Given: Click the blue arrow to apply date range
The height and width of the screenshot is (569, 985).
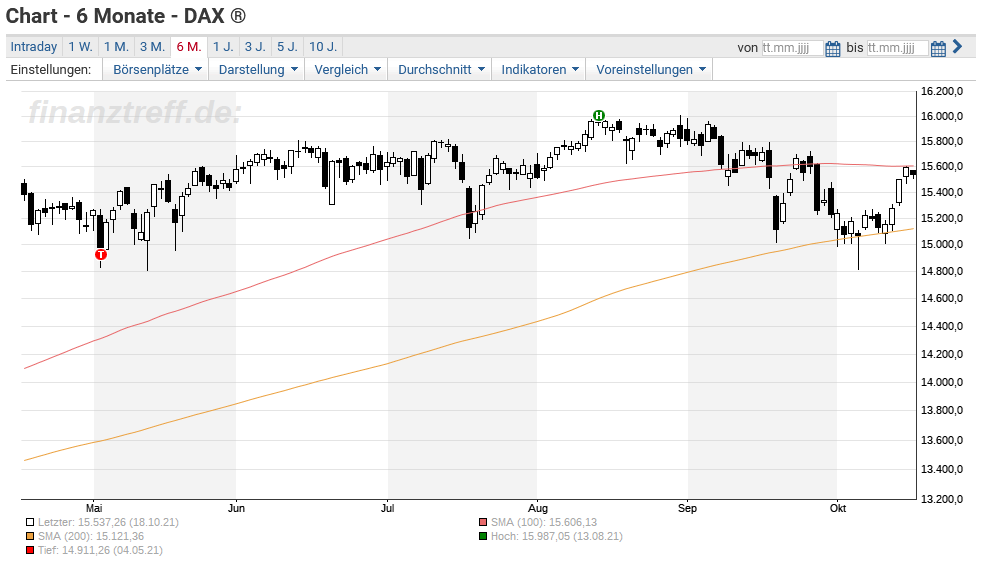Looking at the screenshot, I should [957, 46].
